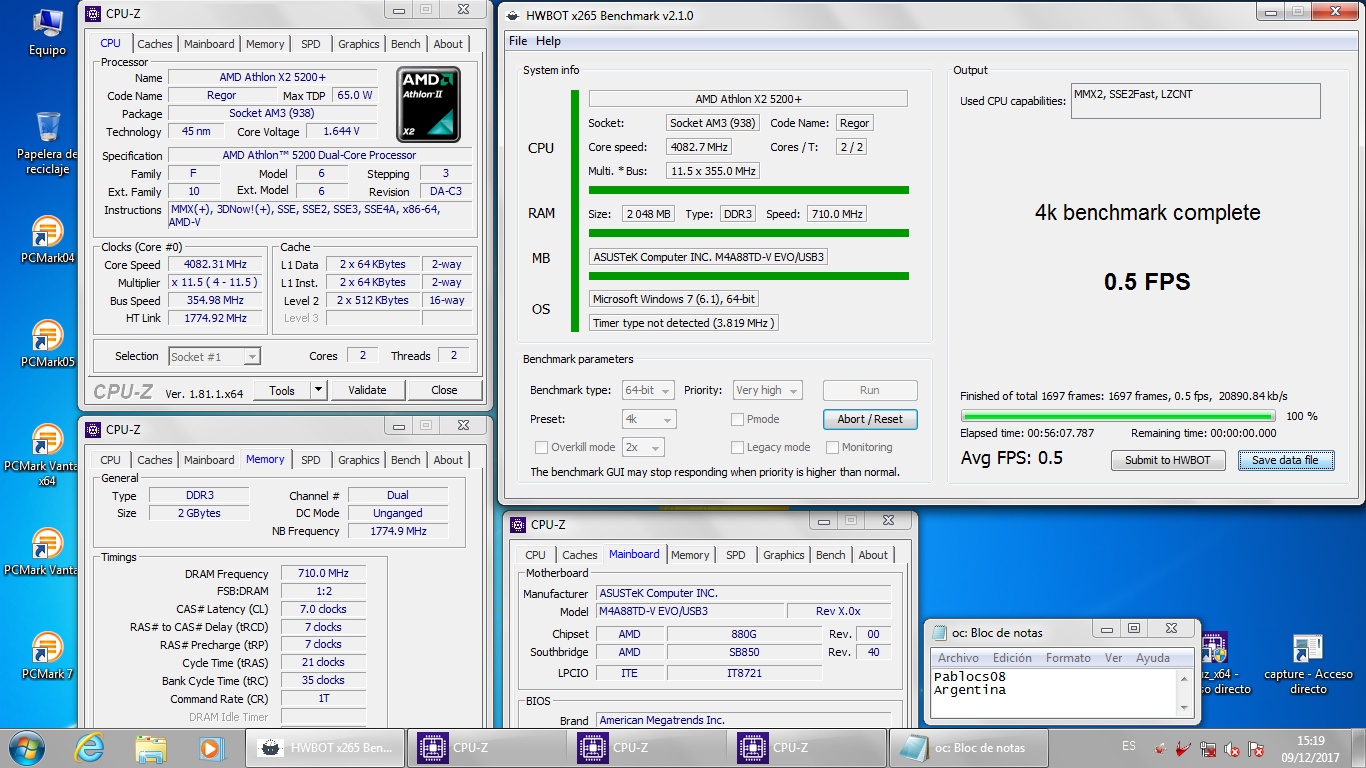Click notepad icon in oc: Bloc de notas title
This screenshot has width=1366, height=768.
point(939,632)
